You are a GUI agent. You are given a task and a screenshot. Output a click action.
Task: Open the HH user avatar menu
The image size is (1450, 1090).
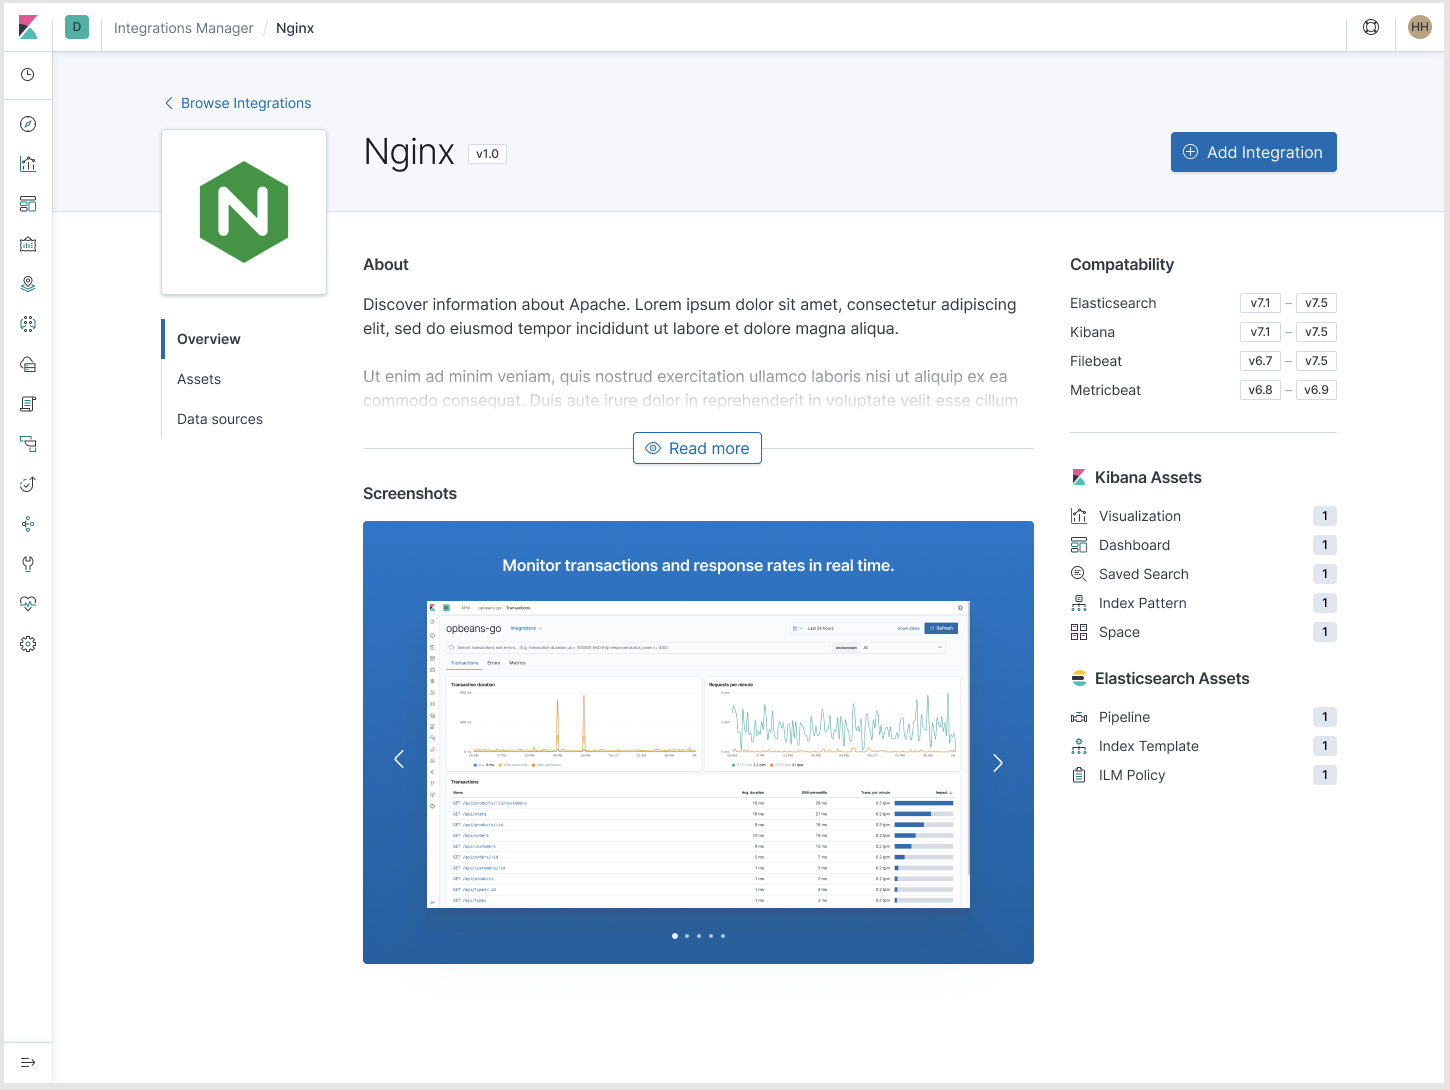pyautogui.click(x=1420, y=27)
